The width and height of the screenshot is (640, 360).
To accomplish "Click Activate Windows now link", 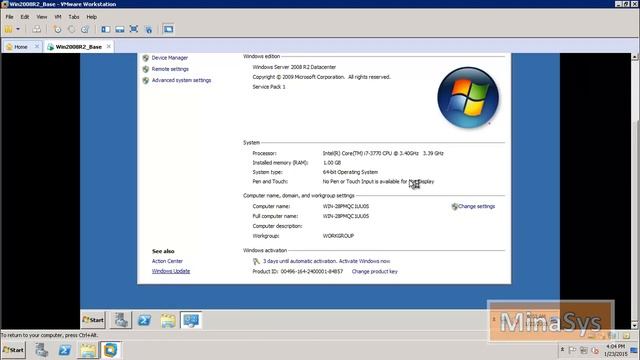I will coord(363,261).
